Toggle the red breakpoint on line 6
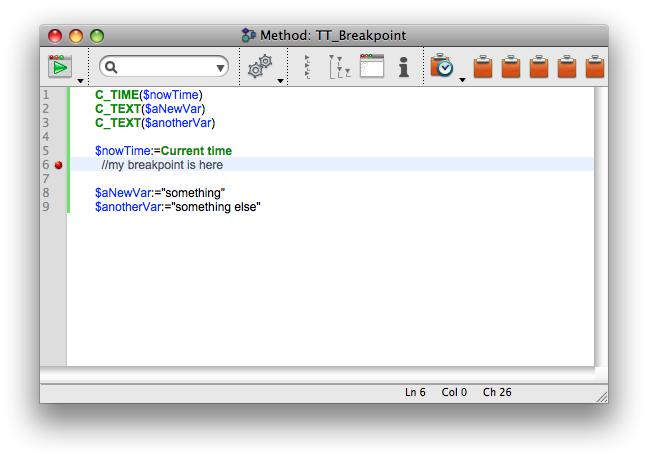This screenshot has width=648, height=458. (x=59, y=165)
